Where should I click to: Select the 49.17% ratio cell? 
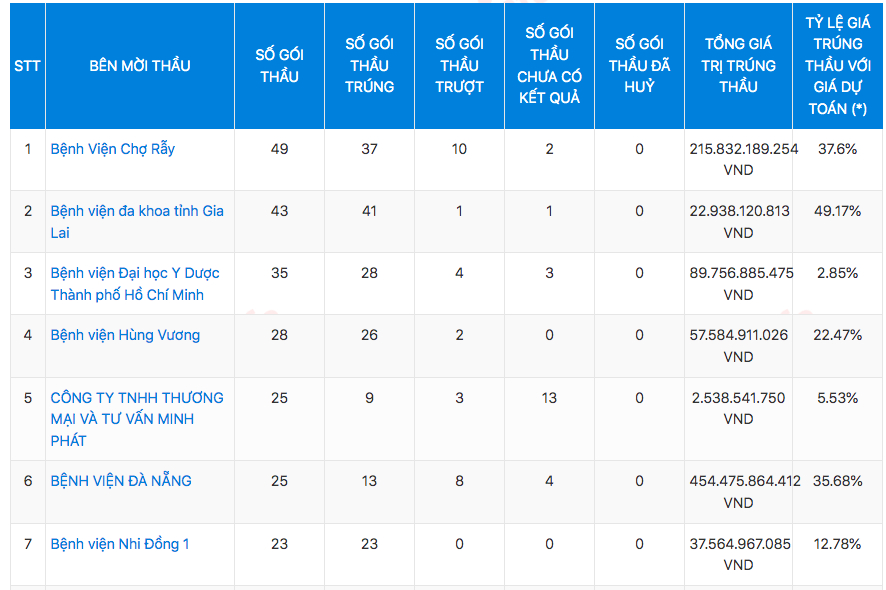point(838,211)
